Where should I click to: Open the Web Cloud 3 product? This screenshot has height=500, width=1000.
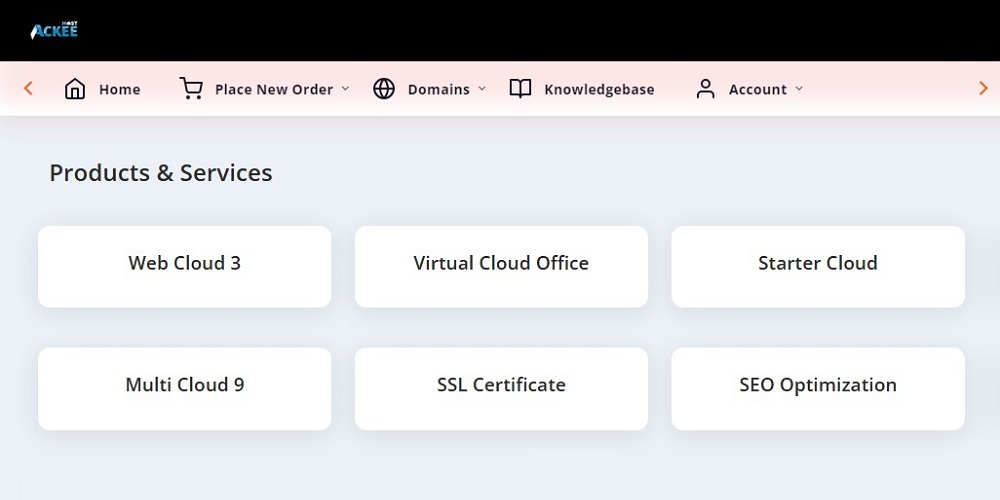click(185, 264)
